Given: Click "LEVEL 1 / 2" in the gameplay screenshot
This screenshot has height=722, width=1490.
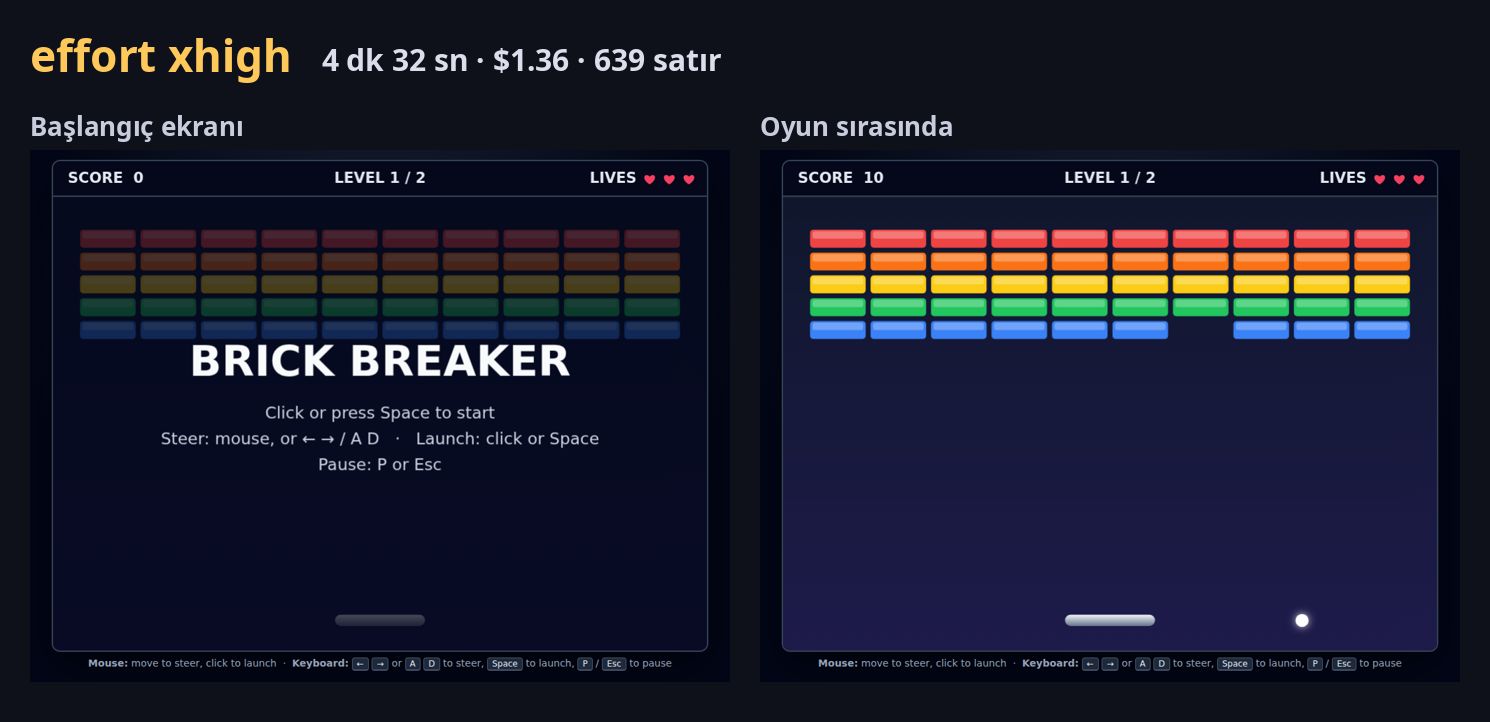Looking at the screenshot, I should point(1110,178).
